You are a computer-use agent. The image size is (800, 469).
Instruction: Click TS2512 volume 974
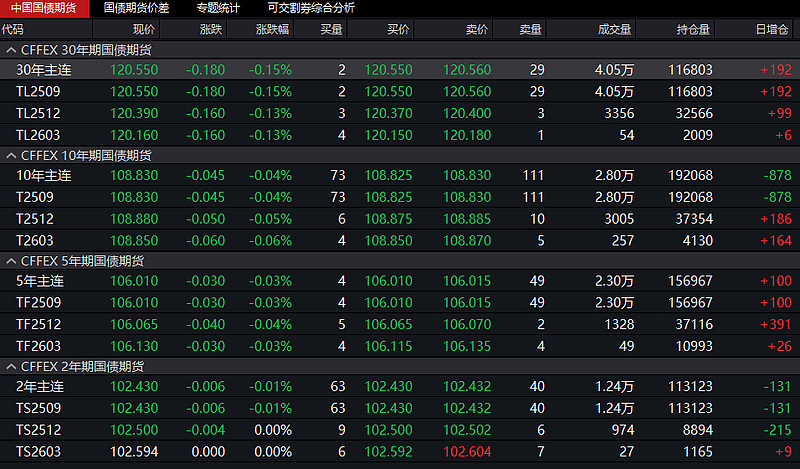[622, 430]
